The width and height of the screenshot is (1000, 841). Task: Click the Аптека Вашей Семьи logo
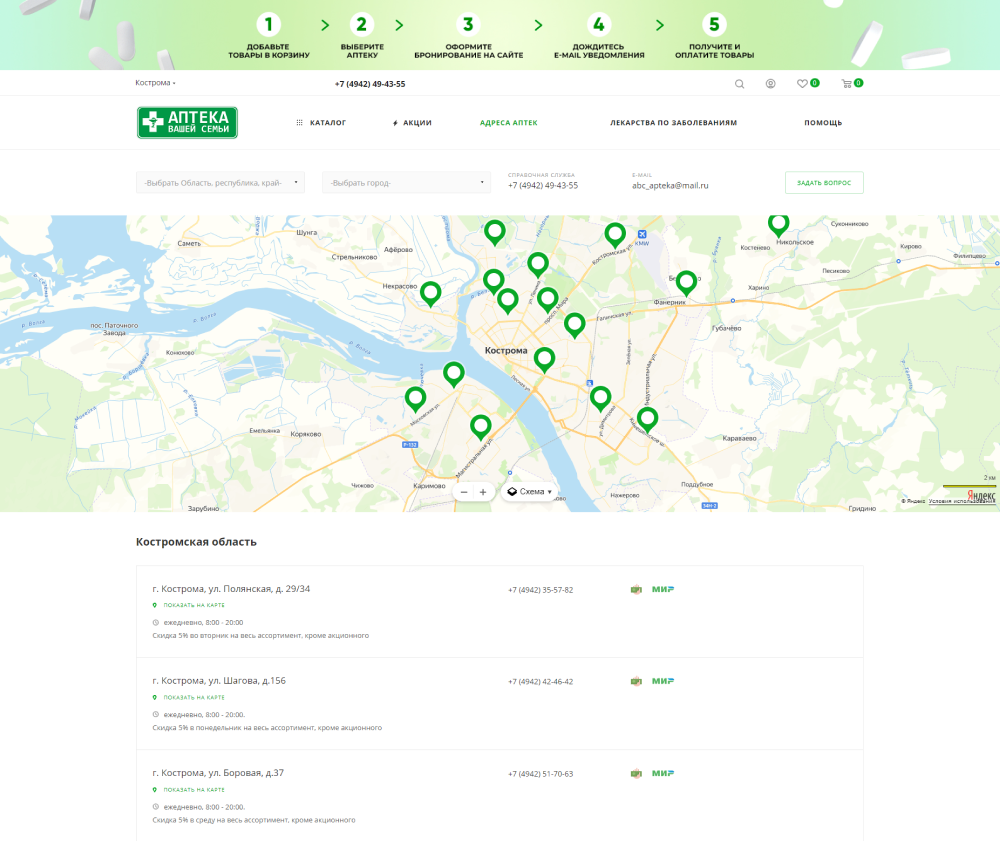(187, 123)
